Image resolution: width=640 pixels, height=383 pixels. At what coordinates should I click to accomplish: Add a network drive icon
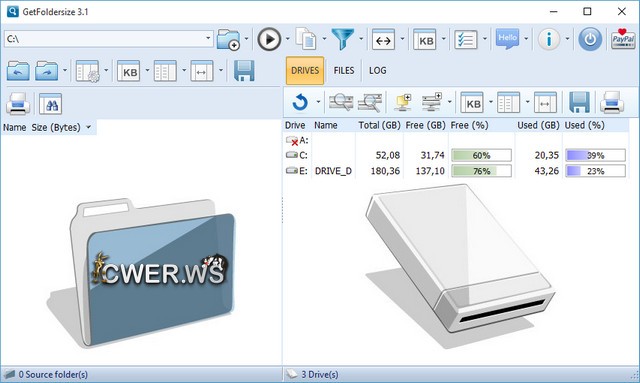tap(432, 102)
